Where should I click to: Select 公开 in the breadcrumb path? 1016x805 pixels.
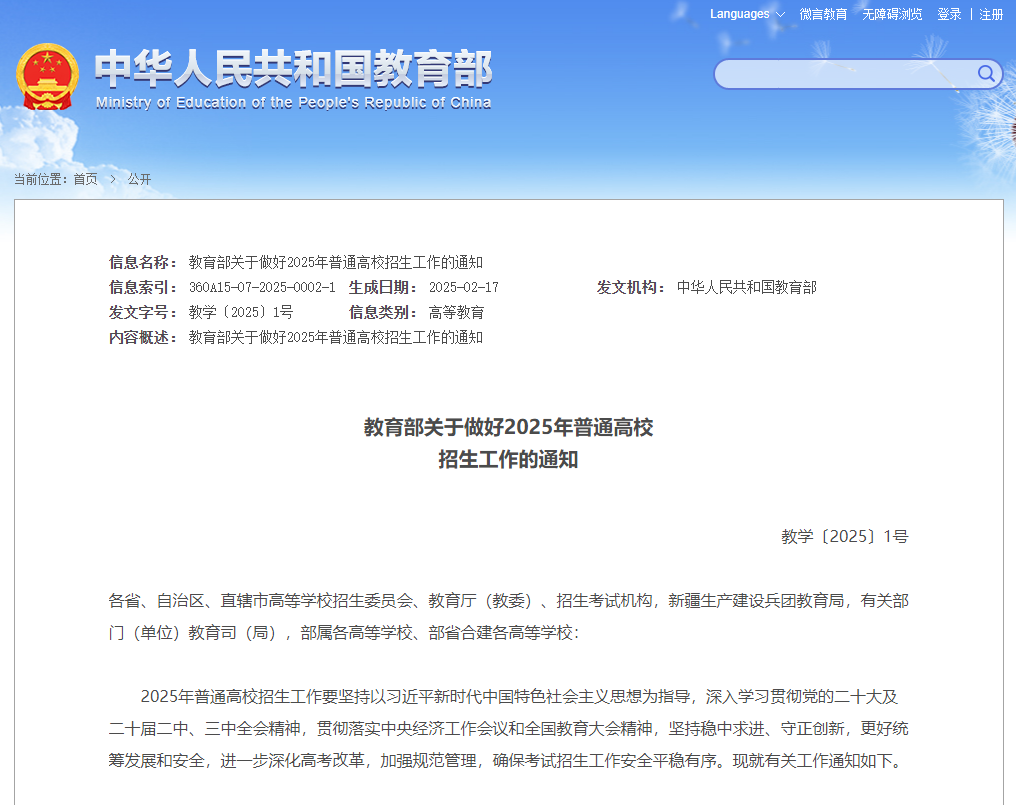click(x=140, y=179)
